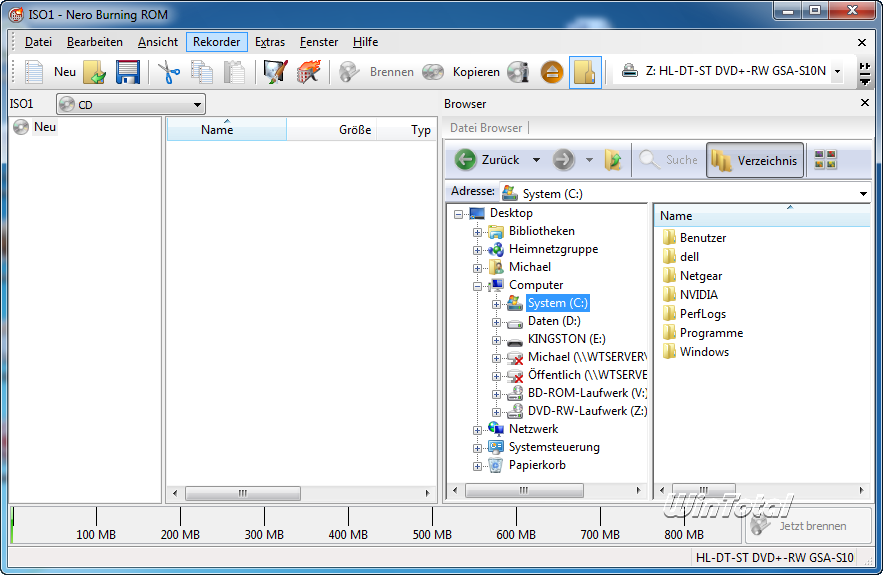Expand the Heimnetzgruppe node
883x575 pixels.
[477, 250]
